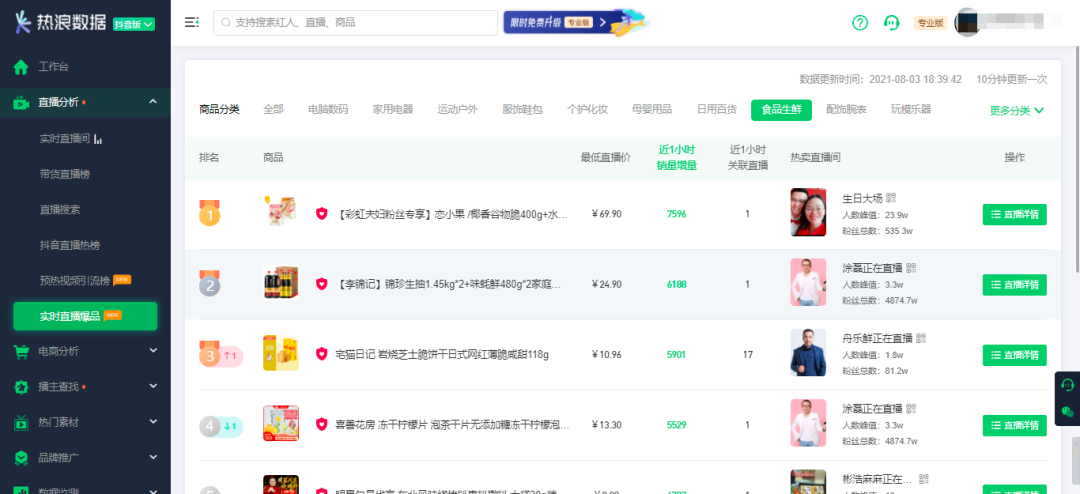Click the gold rank 1 medal icon
The height and width of the screenshot is (494, 1080).
(209, 213)
